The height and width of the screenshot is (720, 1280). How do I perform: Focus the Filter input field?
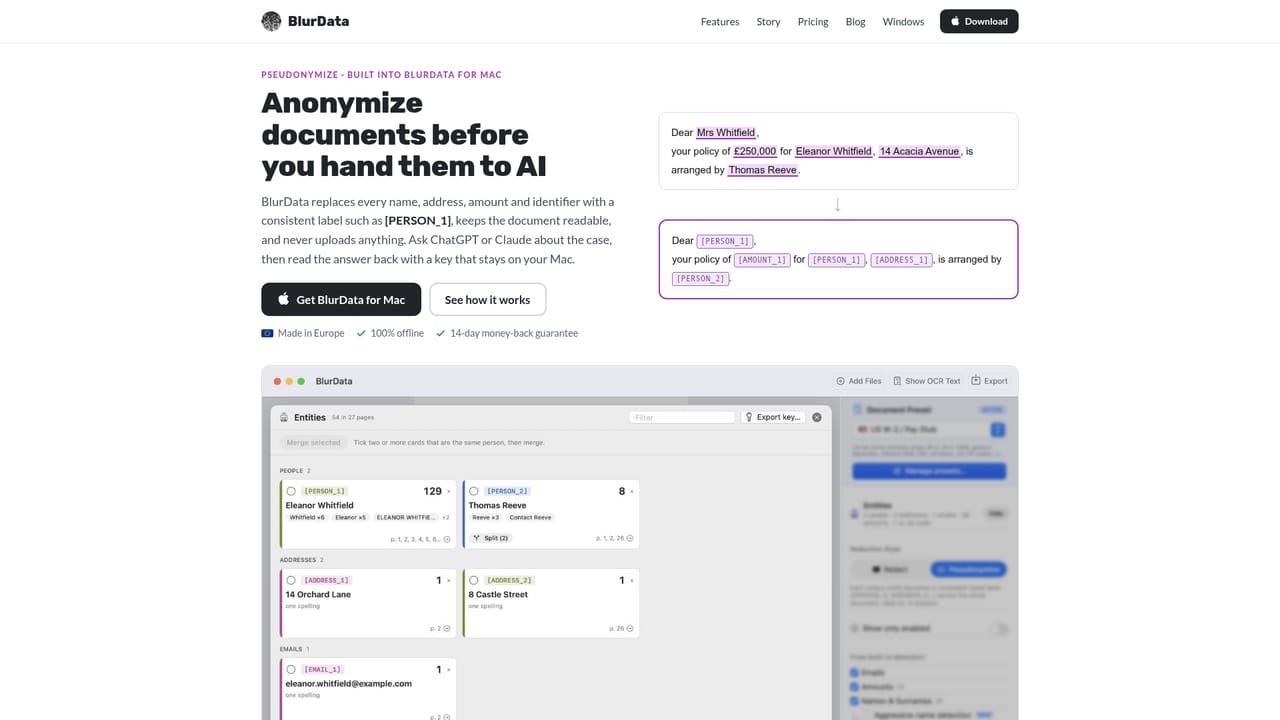click(682, 417)
